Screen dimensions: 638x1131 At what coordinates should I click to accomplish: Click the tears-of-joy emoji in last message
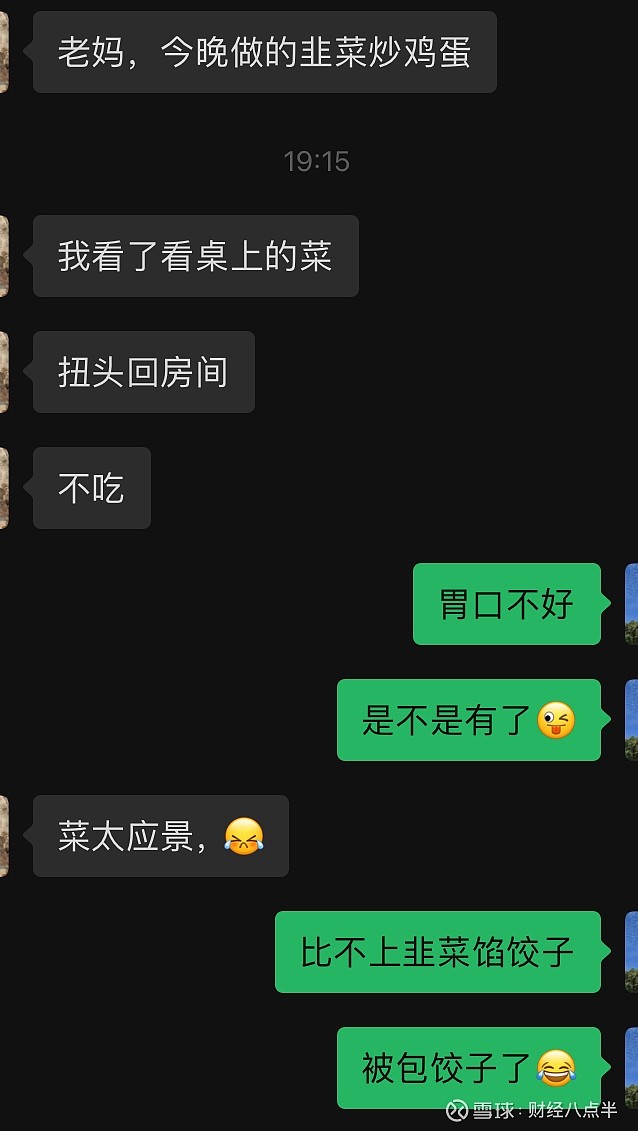[x=557, y=1068]
